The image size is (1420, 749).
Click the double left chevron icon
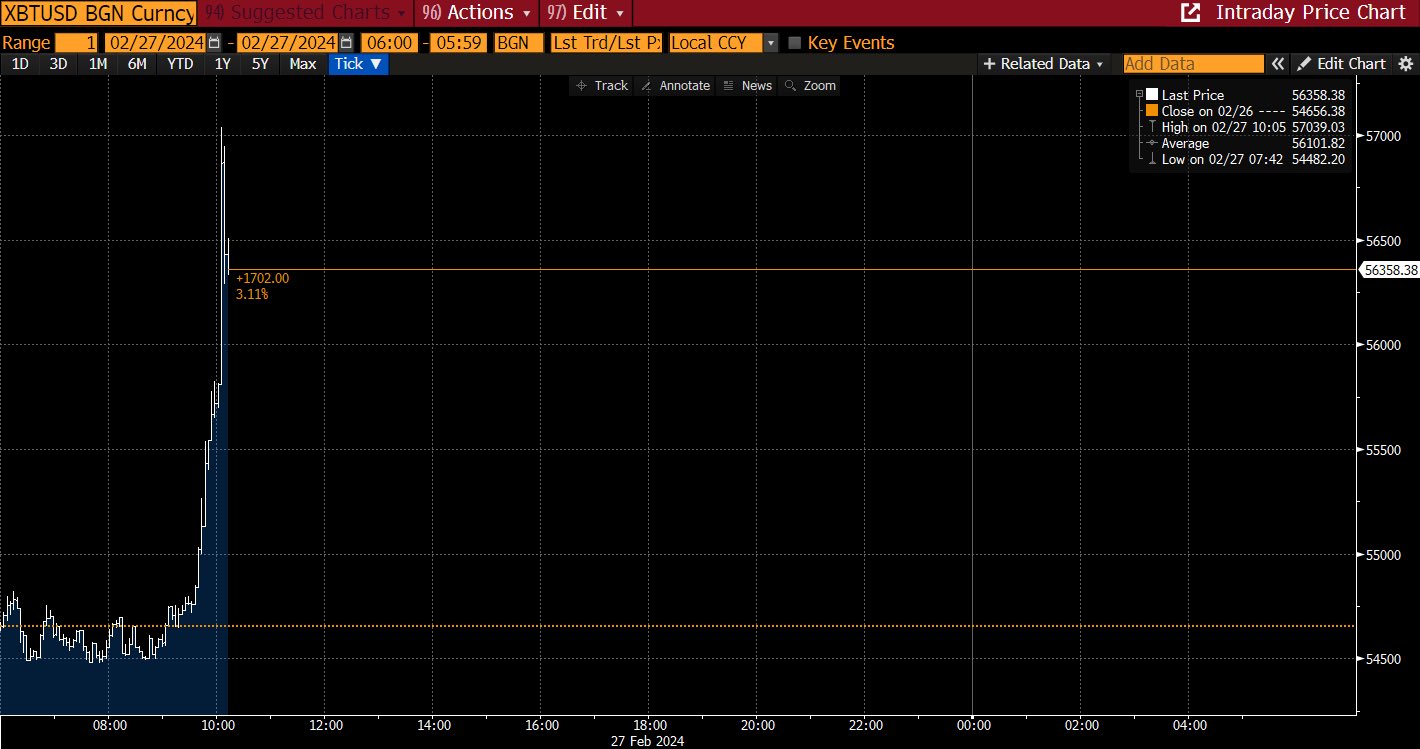coord(1277,64)
